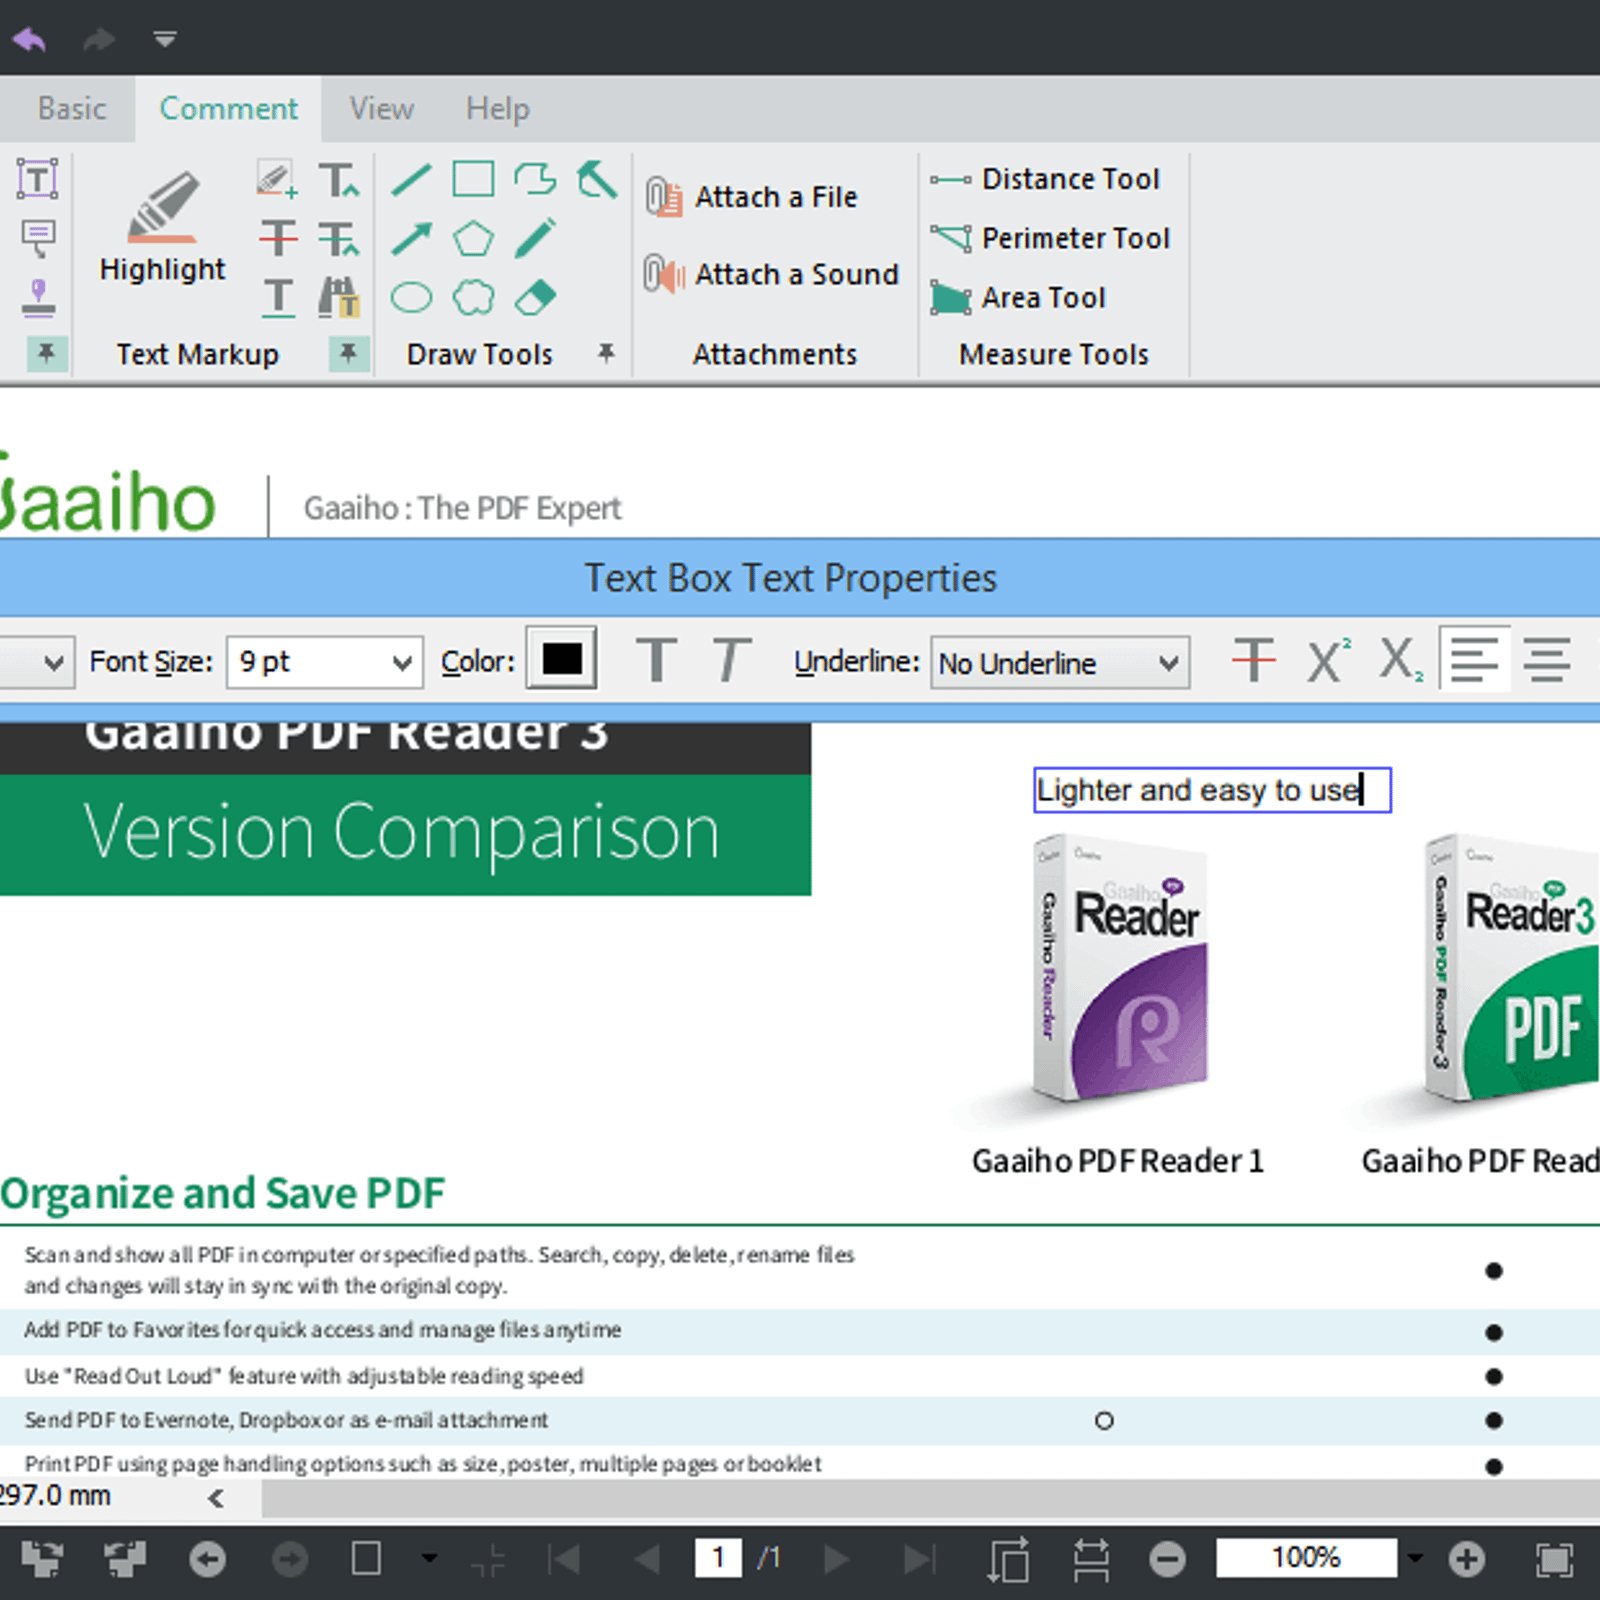Viewport: 1600px width, 1600px height.
Task: Select the Insert Text markup icon
Action: point(339,180)
